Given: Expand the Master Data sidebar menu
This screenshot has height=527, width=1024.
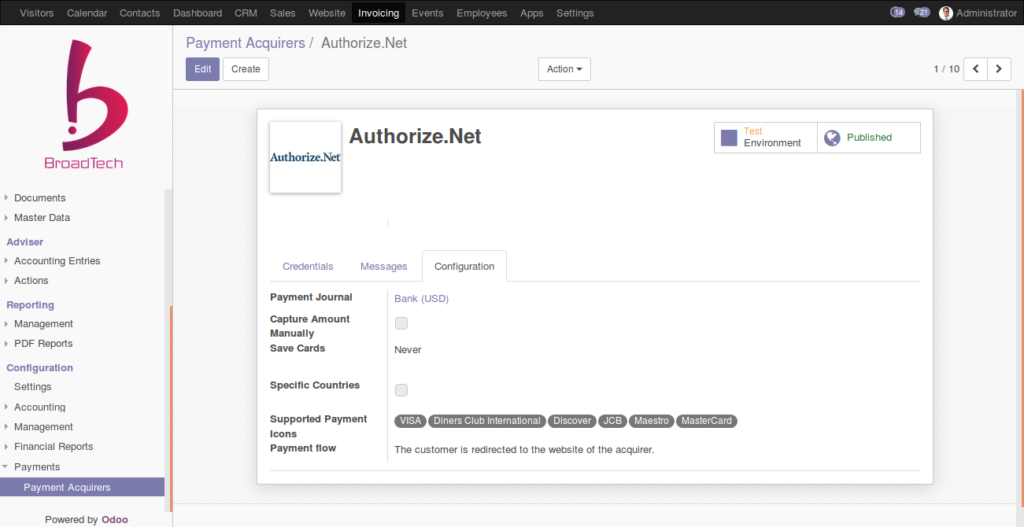Looking at the screenshot, I should pyautogui.click(x=42, y=217).
